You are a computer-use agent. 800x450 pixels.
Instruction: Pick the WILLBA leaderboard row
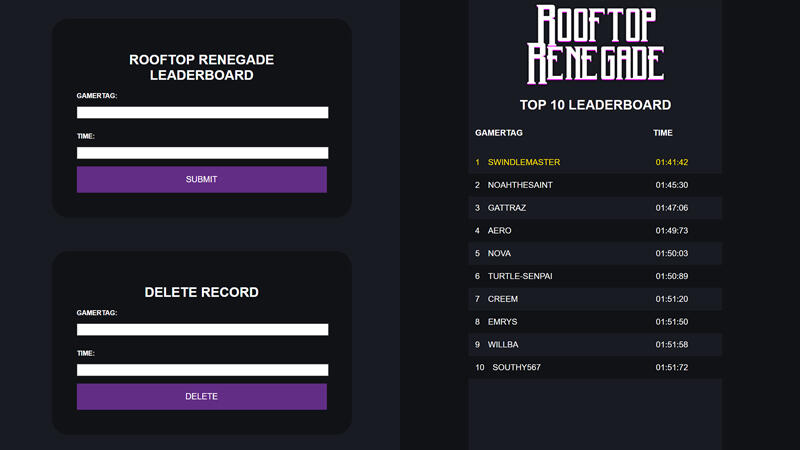click(594, 345)
